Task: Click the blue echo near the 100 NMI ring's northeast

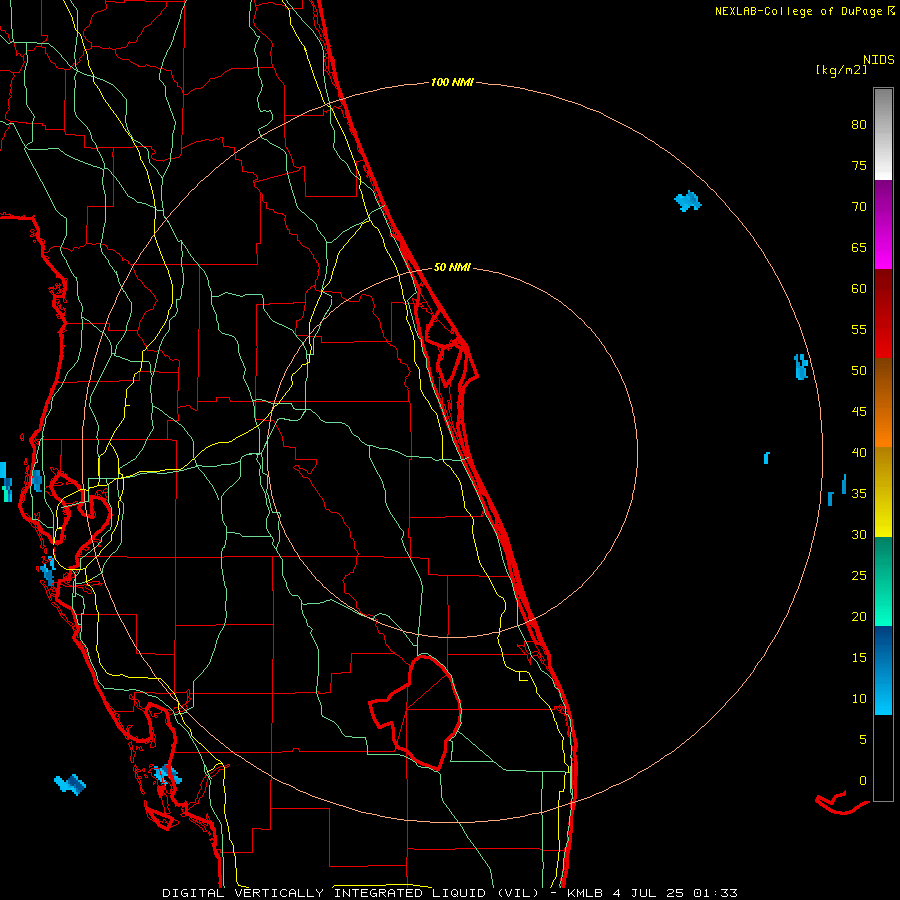Action: [688, 201]
